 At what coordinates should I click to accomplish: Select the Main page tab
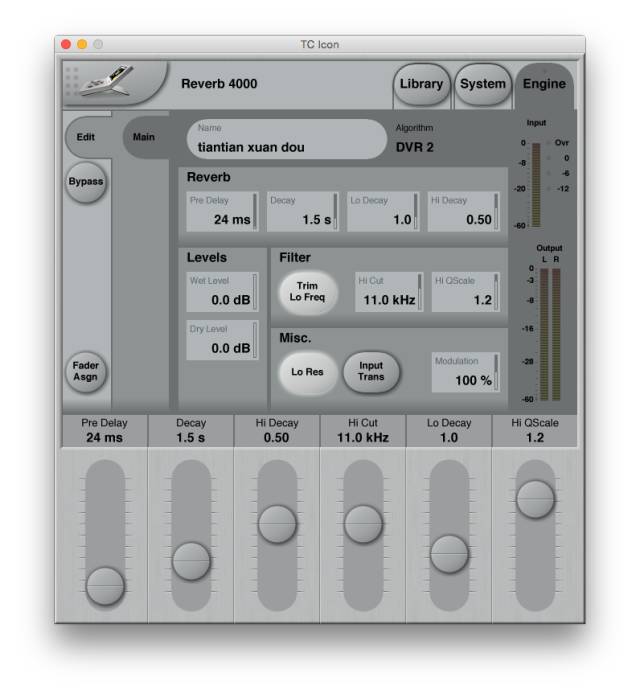[144, 137]
